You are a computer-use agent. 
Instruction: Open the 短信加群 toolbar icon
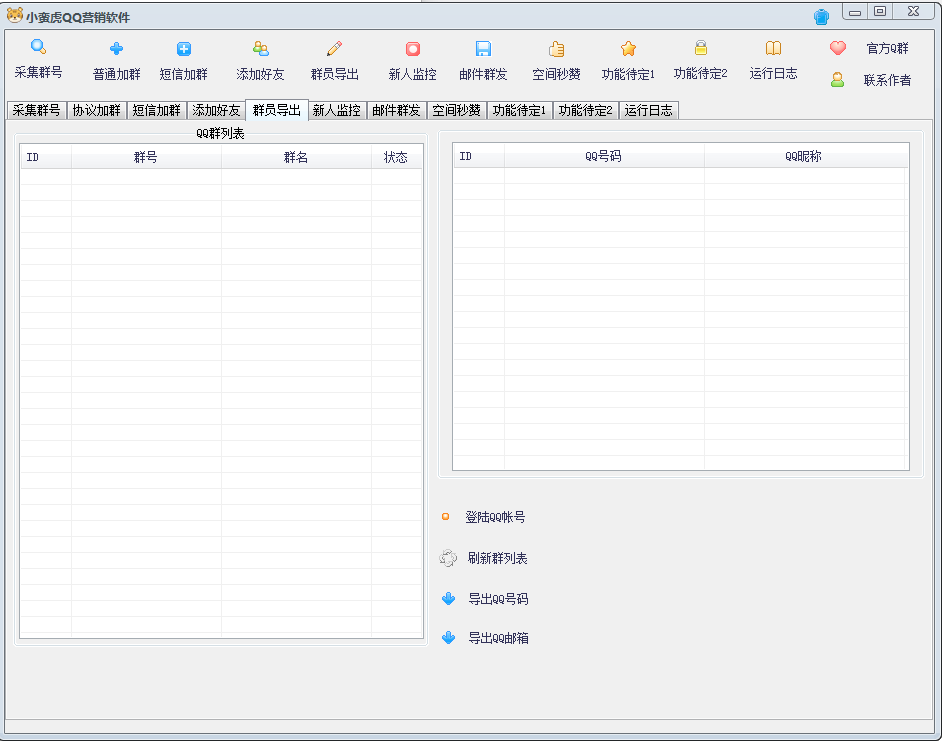coord(184,49)
